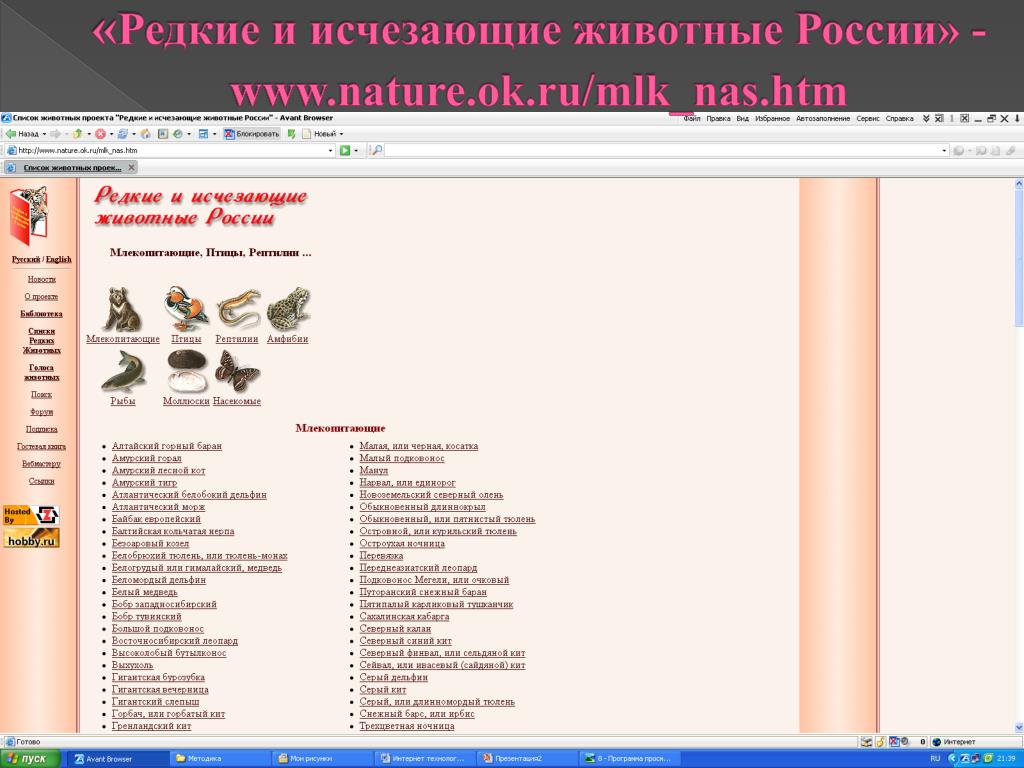Click the double-chevron icon after Справка
The image size is (1024, 768).
925,119
